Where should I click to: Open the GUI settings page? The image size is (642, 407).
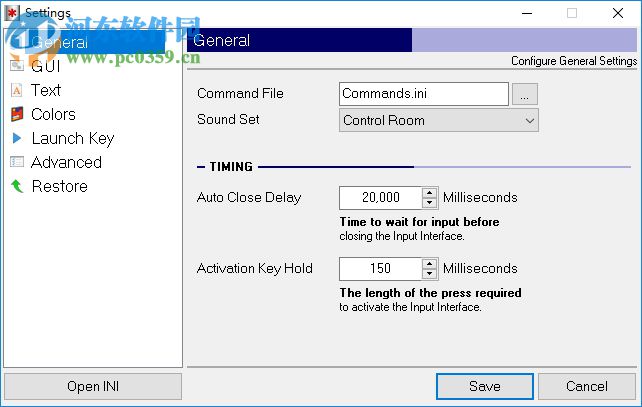(x=45, y=66)
